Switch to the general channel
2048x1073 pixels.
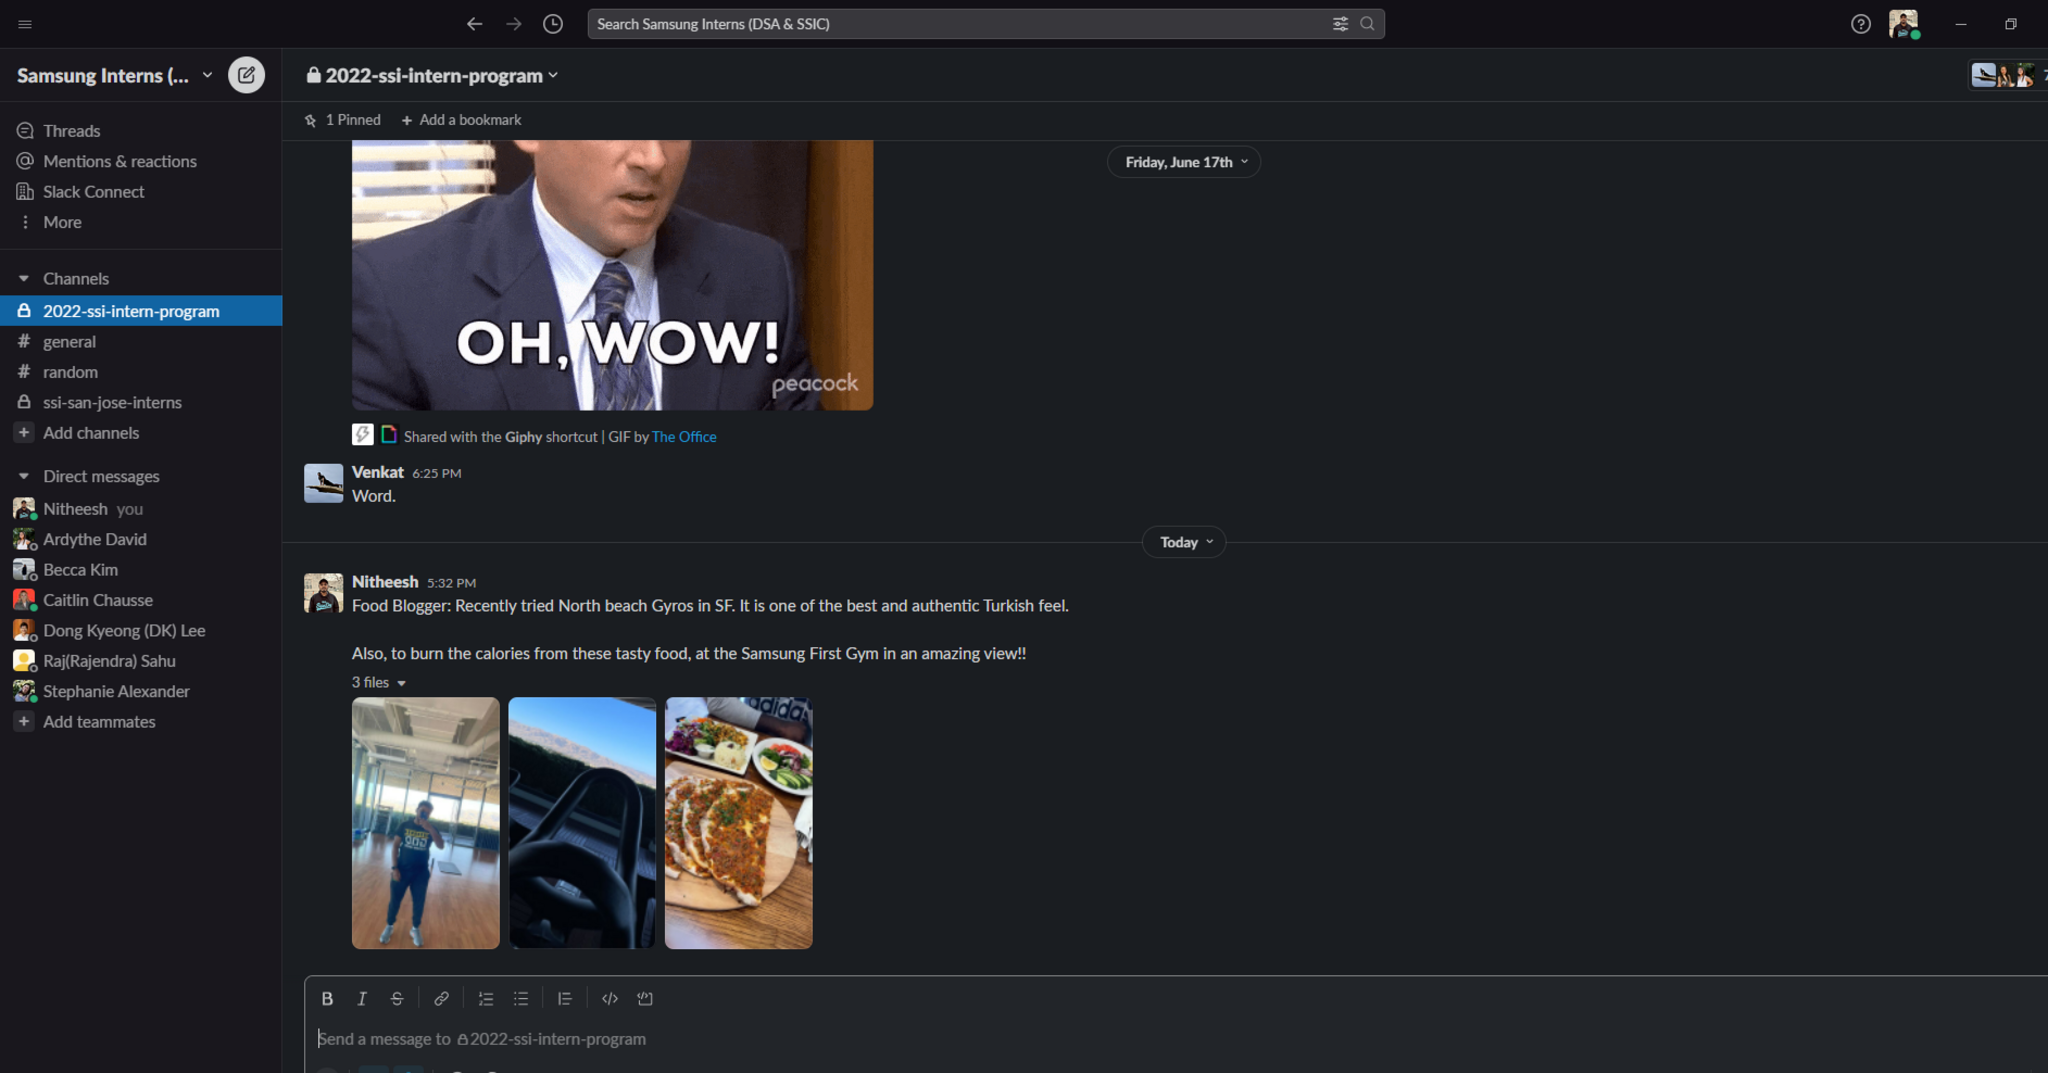(69, 342)
